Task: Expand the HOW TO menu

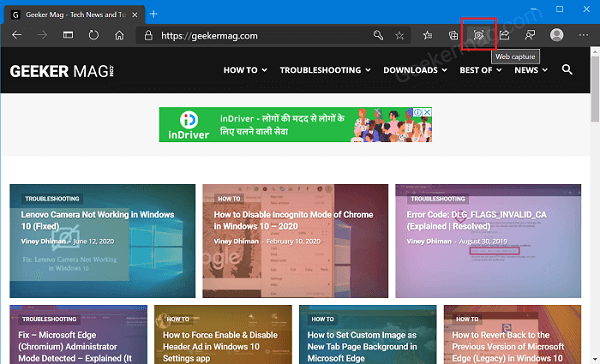Action: click(x=245, y=70)
